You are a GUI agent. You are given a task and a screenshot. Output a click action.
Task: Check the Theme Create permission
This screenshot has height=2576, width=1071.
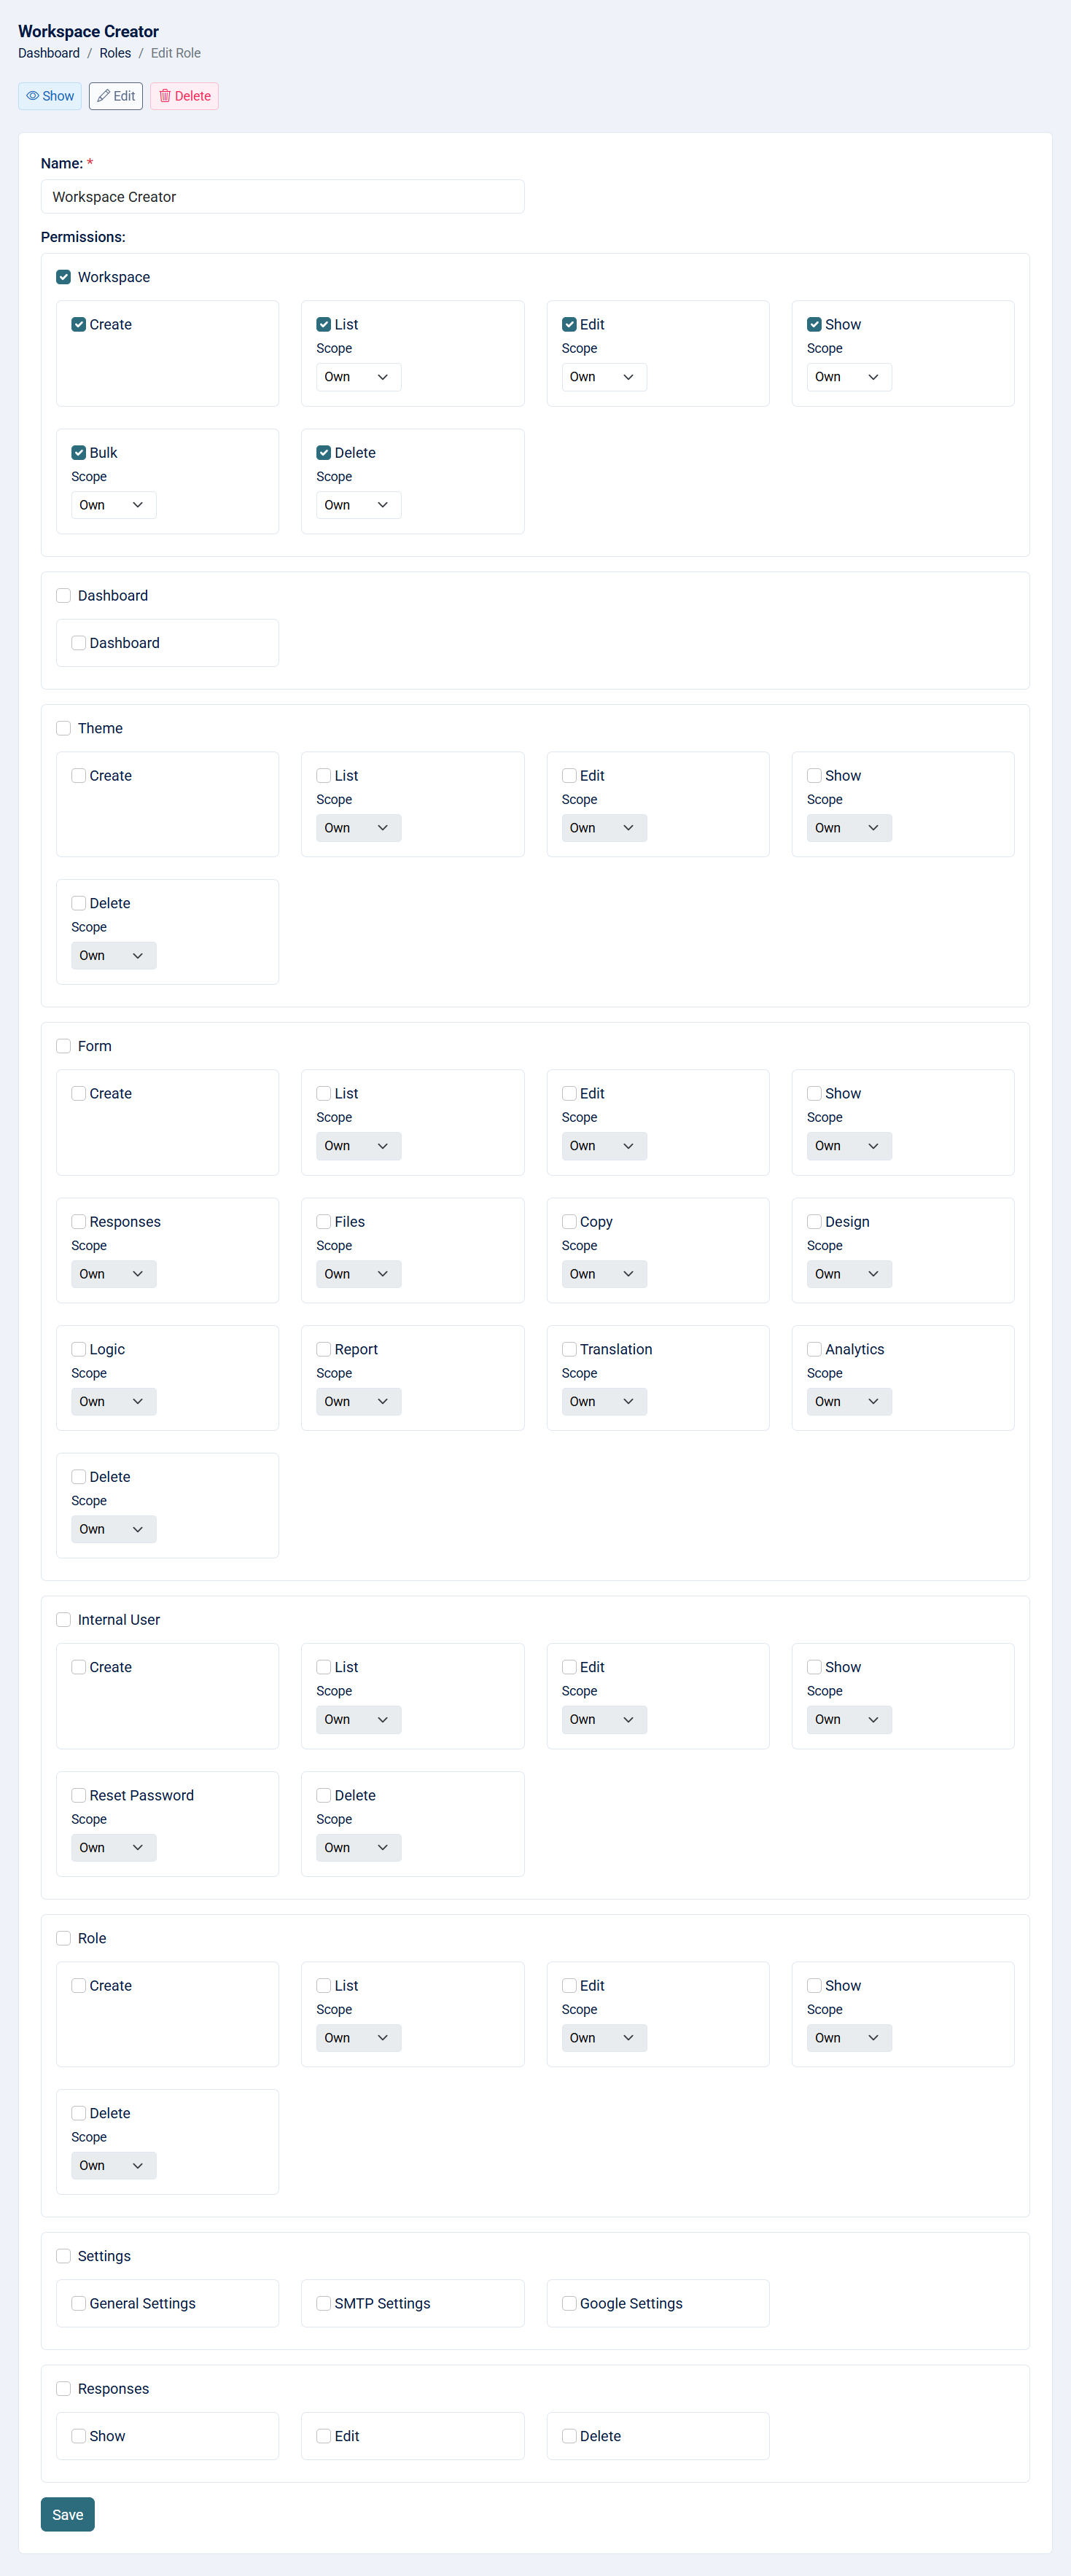[x=79, y=775]
